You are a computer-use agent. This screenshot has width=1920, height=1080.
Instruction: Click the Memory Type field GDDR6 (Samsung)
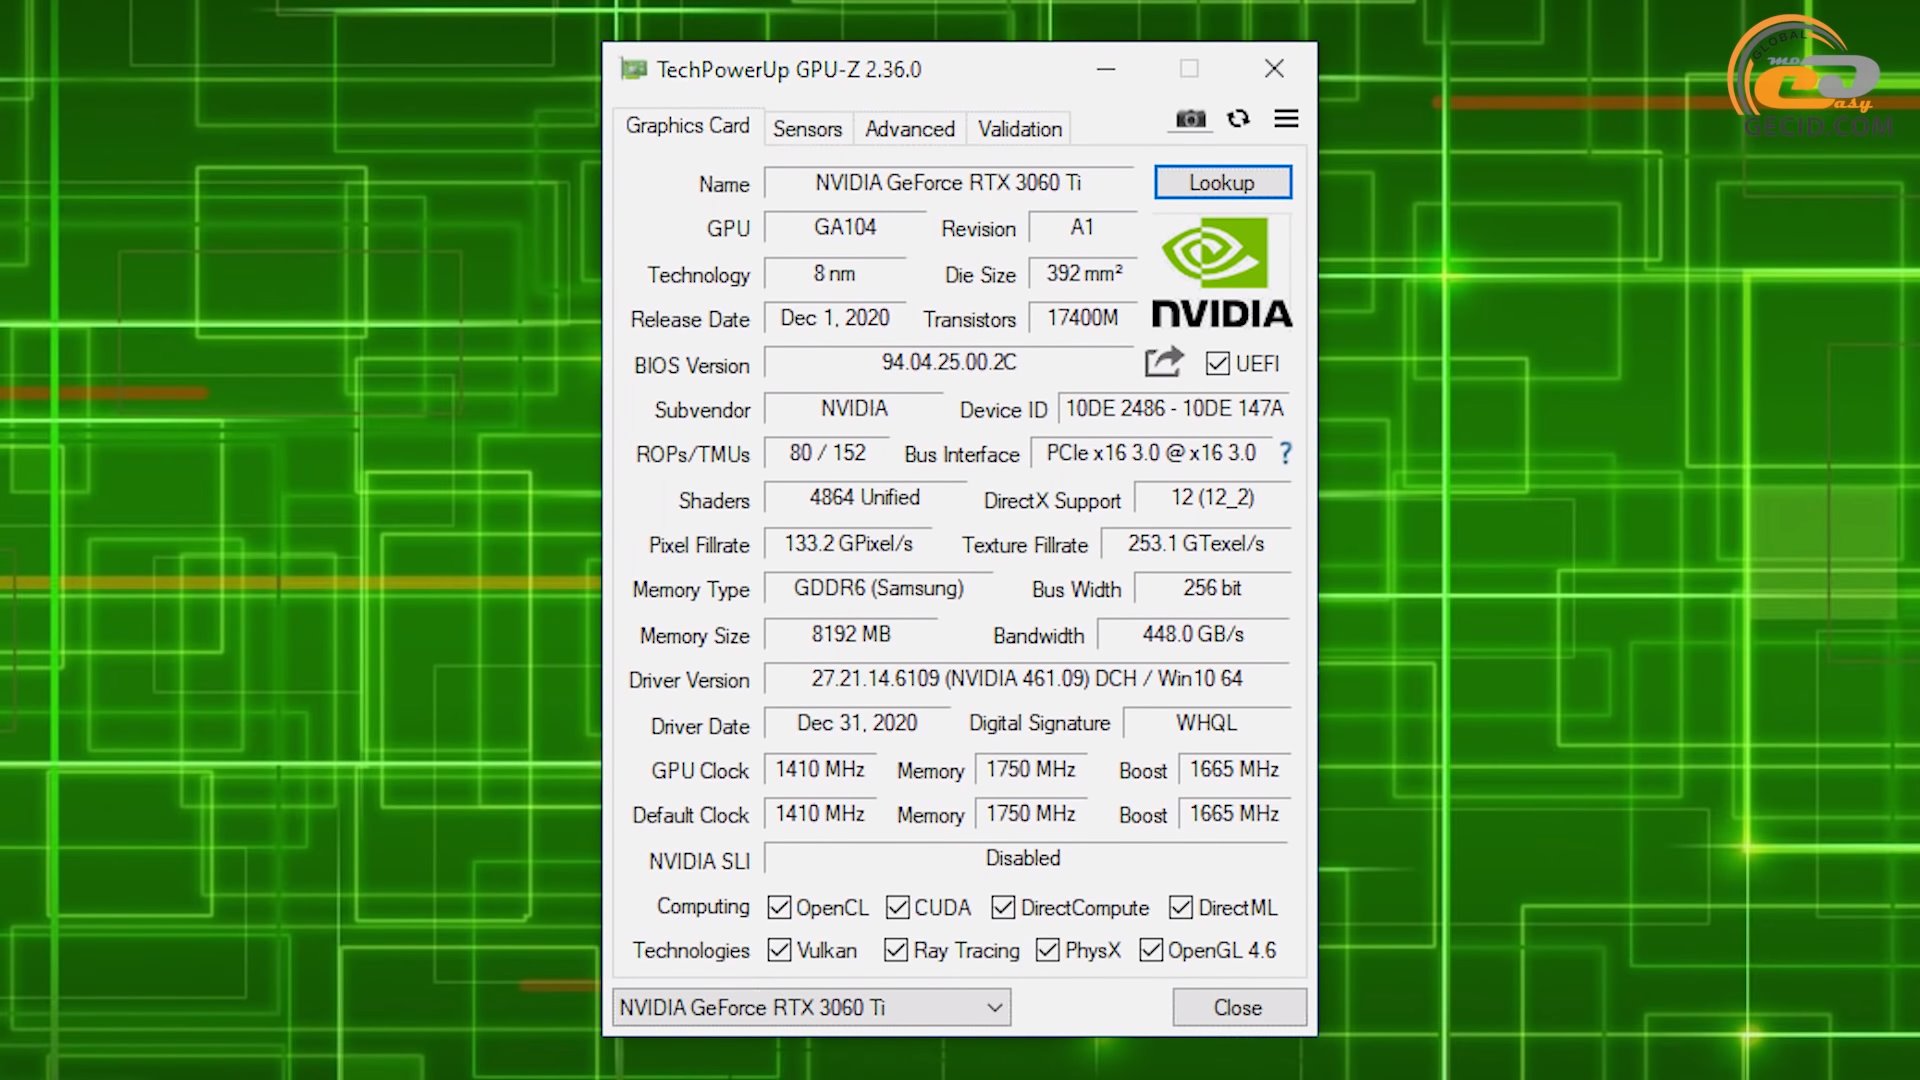(878, 588)
